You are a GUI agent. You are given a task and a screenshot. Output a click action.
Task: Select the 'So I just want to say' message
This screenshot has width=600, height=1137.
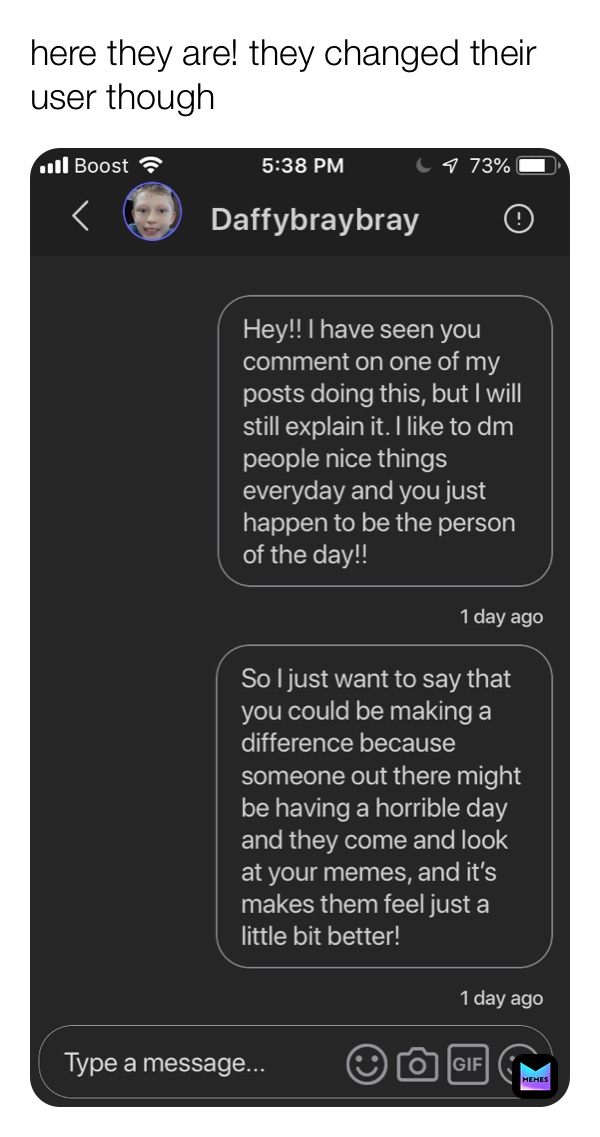385,806
